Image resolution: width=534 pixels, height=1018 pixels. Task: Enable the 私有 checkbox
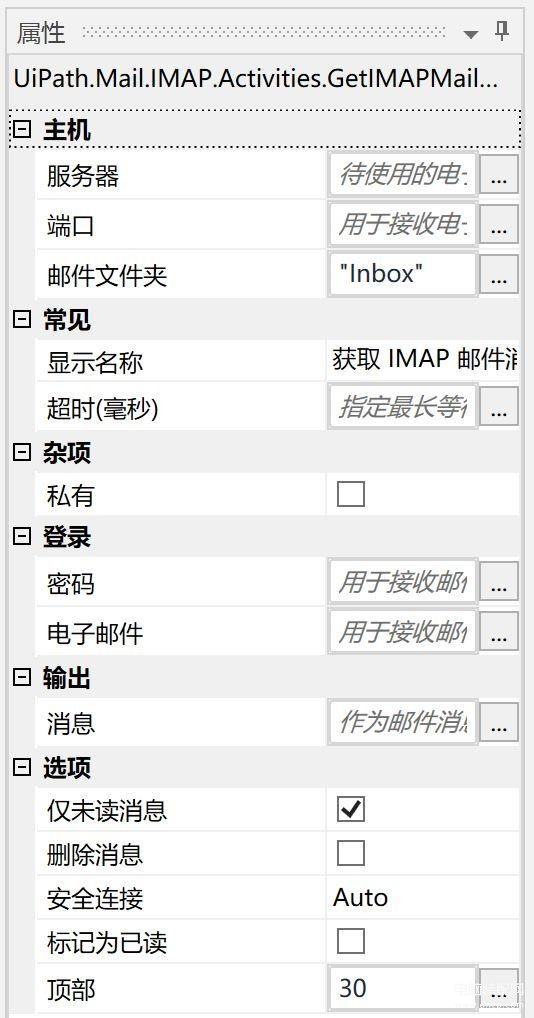pos(351,494)
